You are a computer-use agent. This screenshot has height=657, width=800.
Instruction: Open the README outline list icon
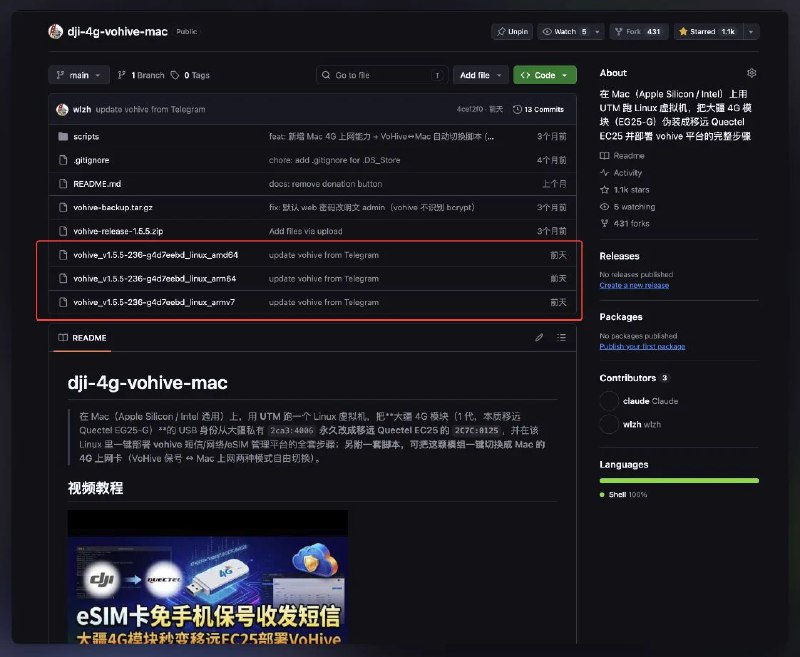click(x=561, y=337)
